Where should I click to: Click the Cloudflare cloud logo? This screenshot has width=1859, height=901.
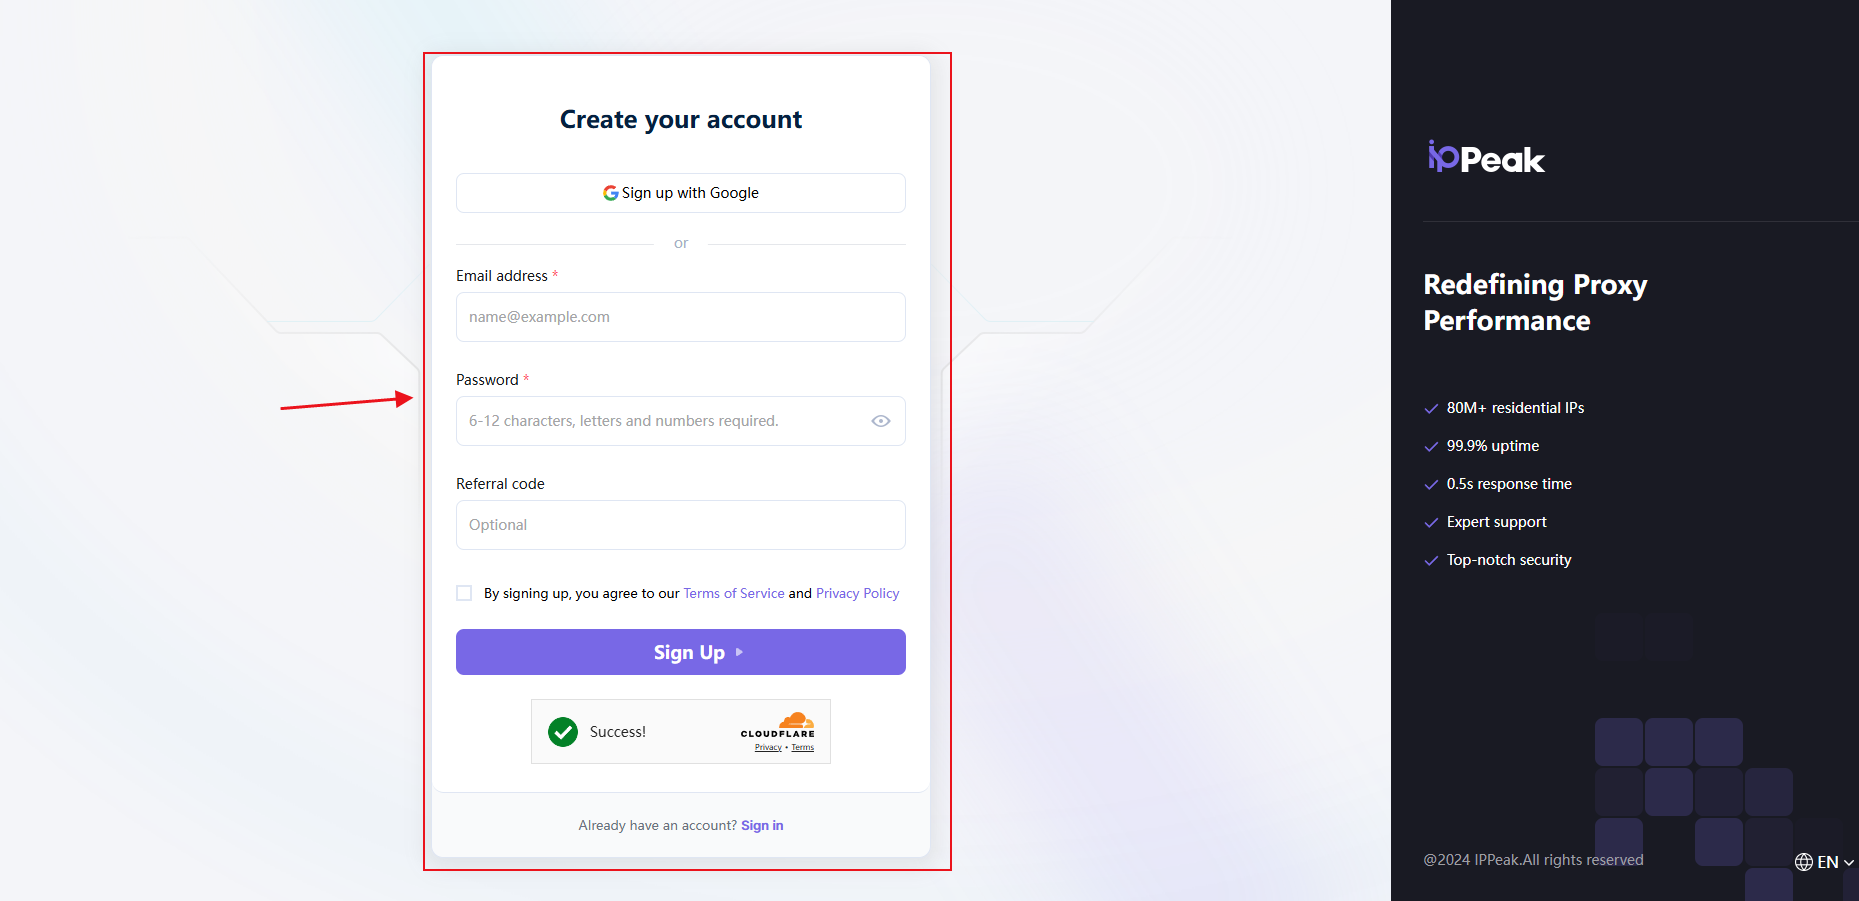click(x=796, y=721)
